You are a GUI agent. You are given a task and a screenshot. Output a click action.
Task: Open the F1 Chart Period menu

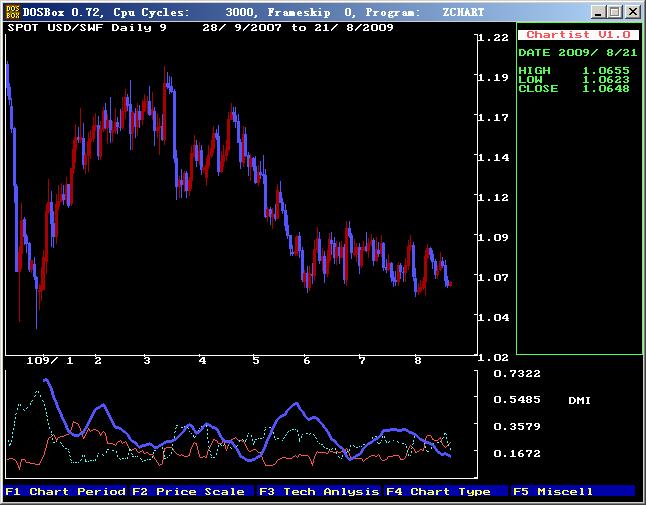tap(65, 491)
